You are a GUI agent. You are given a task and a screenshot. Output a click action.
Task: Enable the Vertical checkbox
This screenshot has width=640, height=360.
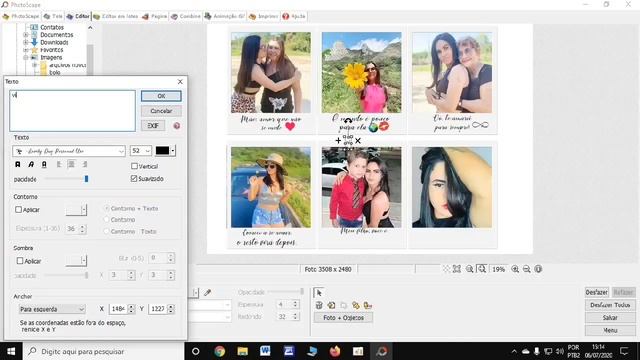134,166
